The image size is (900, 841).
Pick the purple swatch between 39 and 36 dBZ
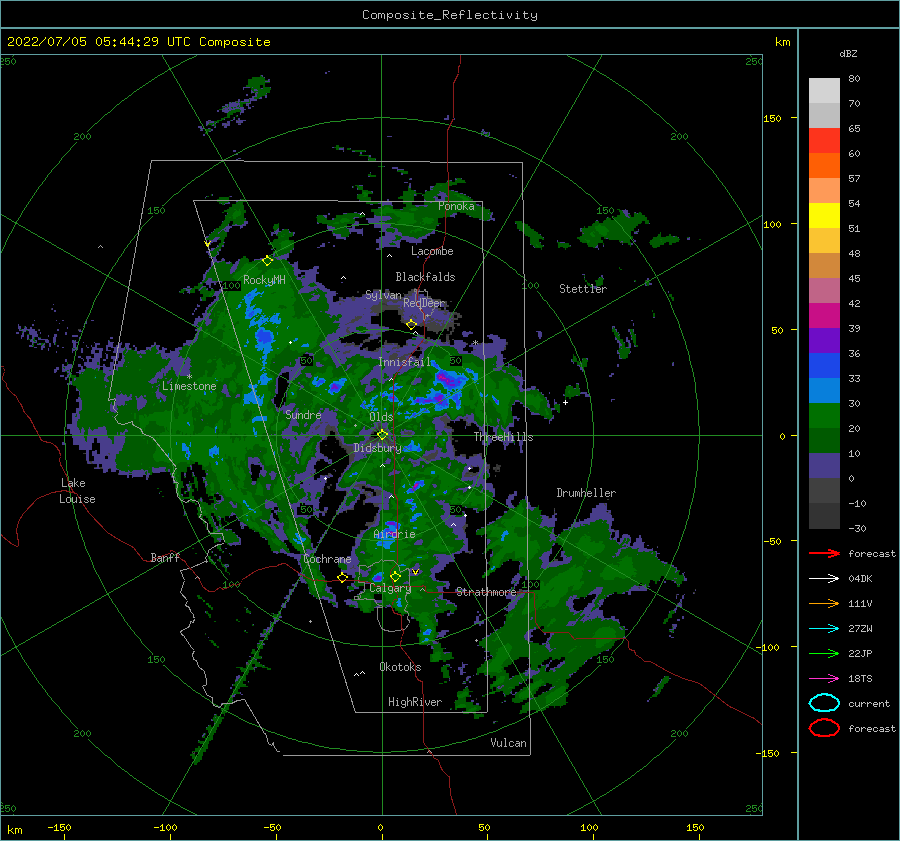(824, 340)
